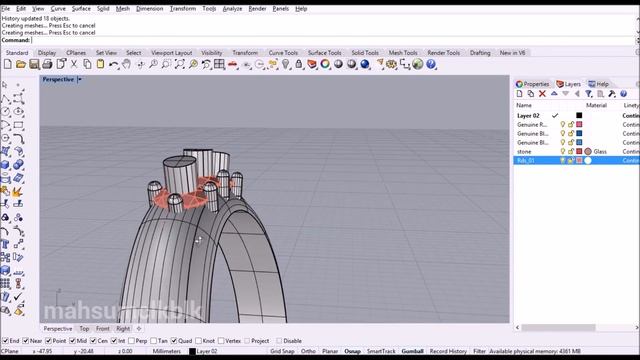The image size is (640, 360).
Task: Toggle Grid Snap in status bar
Action: (282, 351)
